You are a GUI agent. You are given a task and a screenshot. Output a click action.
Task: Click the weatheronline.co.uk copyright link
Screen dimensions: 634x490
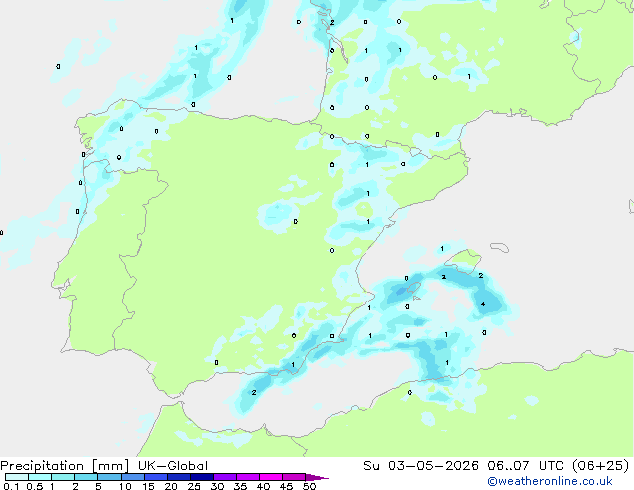pos(549,481)
